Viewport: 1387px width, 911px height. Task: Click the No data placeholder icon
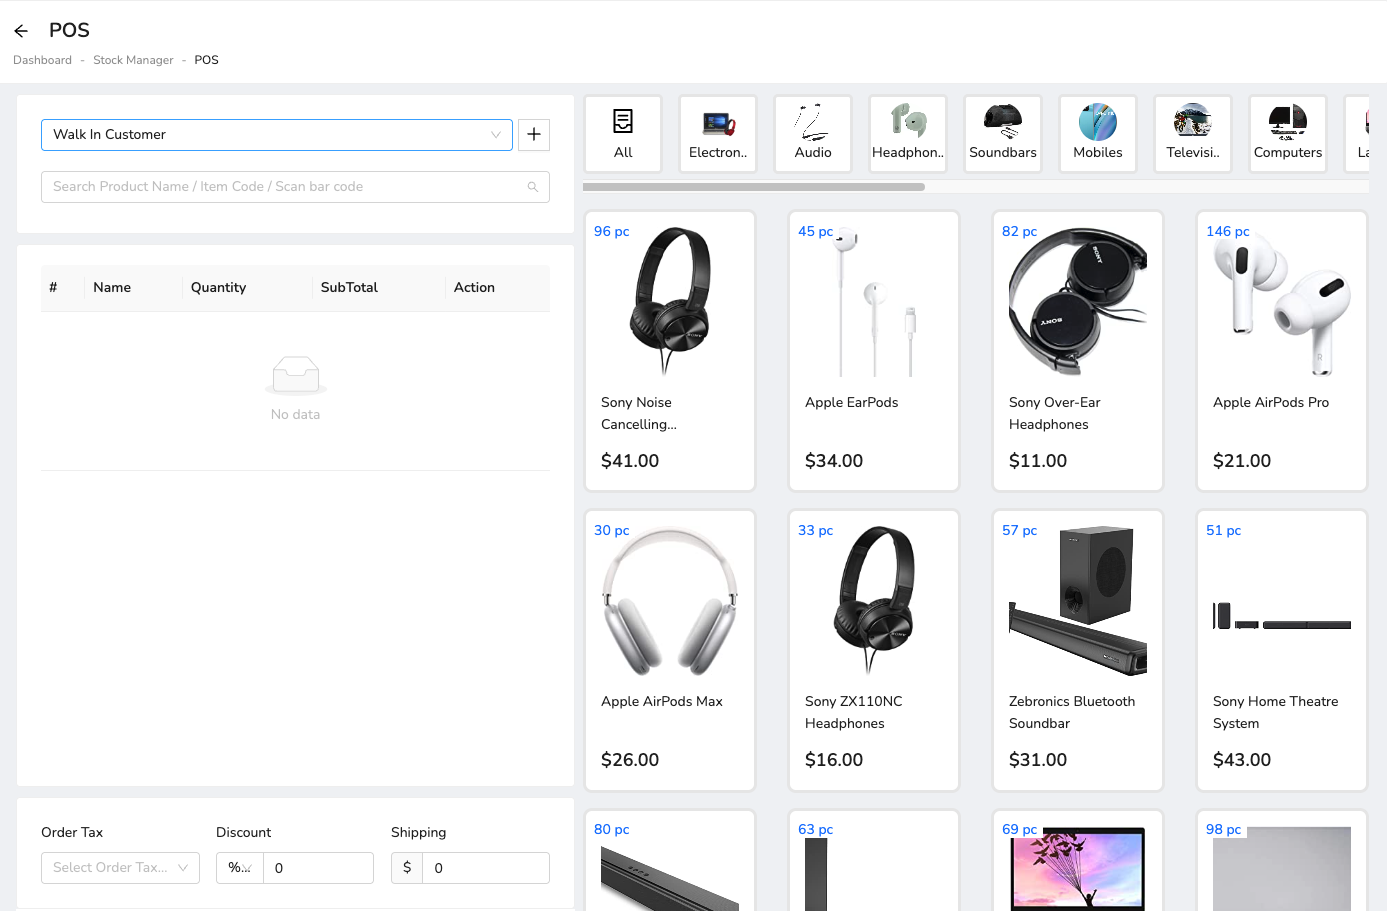[296, 376]
